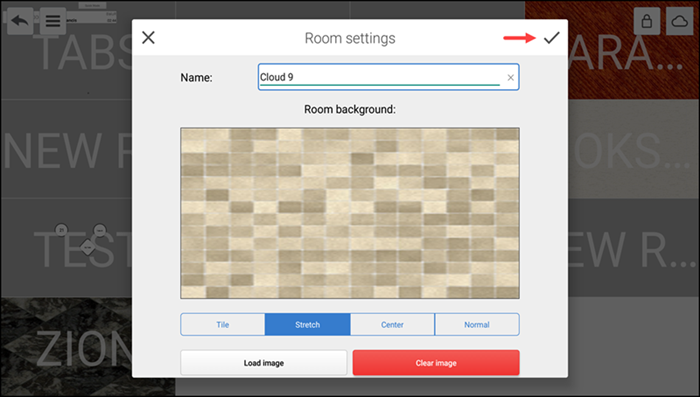Screen dimensions: 700x397
Task: Click the room background preview image
Action: tap(350, 213)
